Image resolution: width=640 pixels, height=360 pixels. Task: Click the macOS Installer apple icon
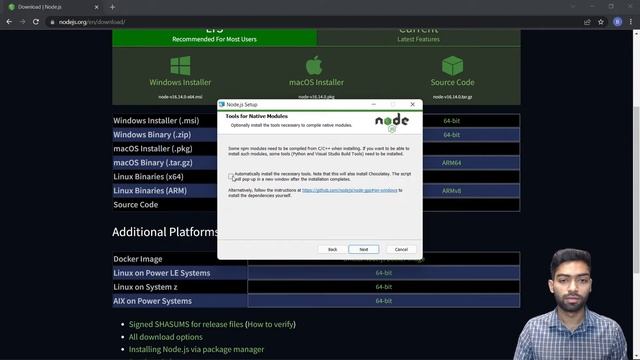pyautogui.click(x=314, y=65)
